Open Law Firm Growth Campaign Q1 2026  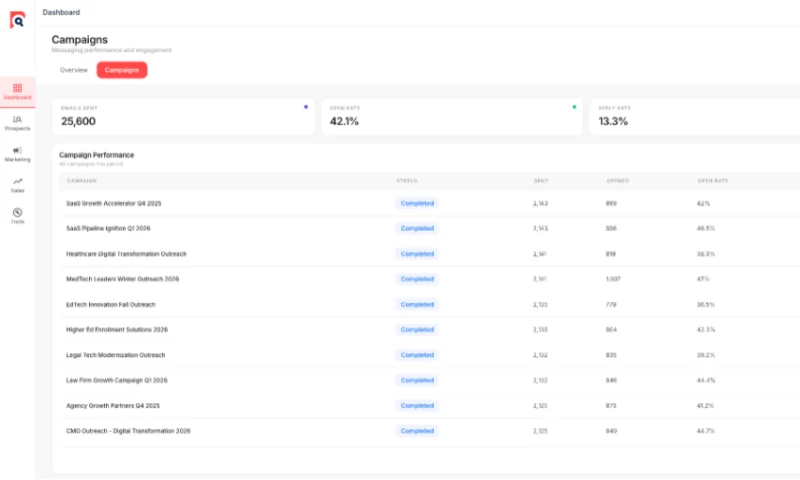coord(117,380)
